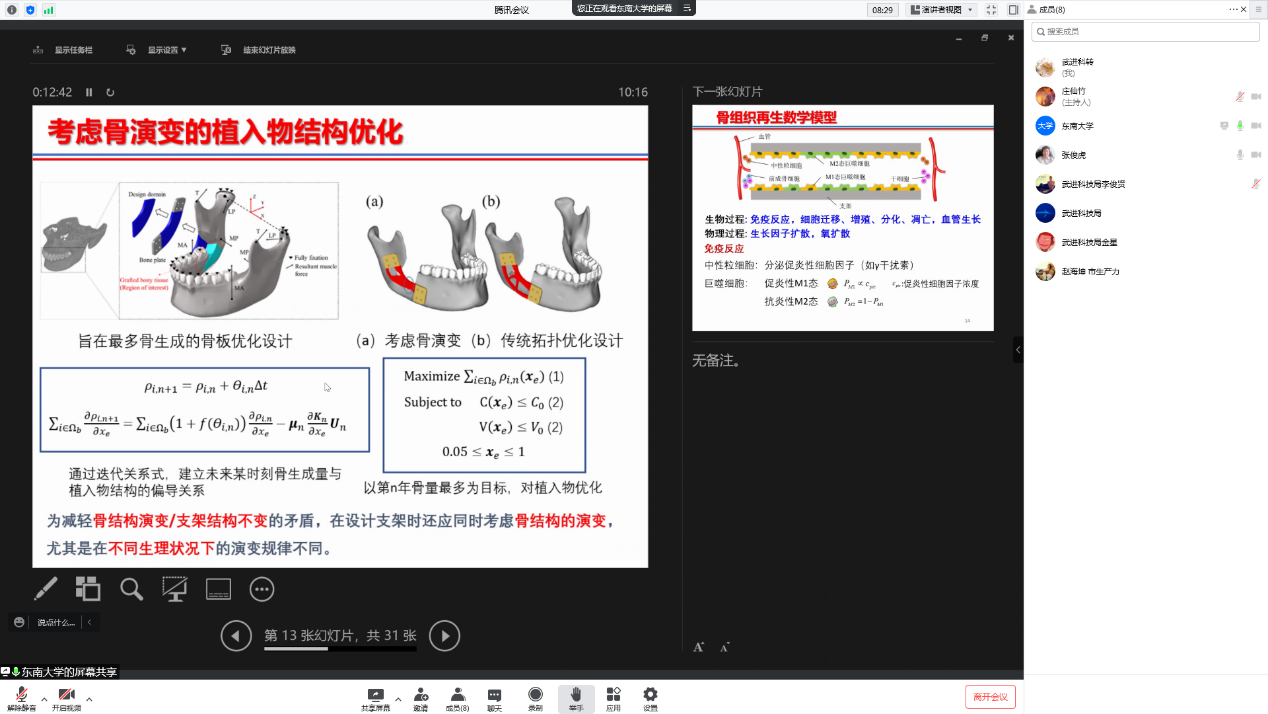
Task: Open the ellipsis for more slideshow options
Action: click(261, 589)
